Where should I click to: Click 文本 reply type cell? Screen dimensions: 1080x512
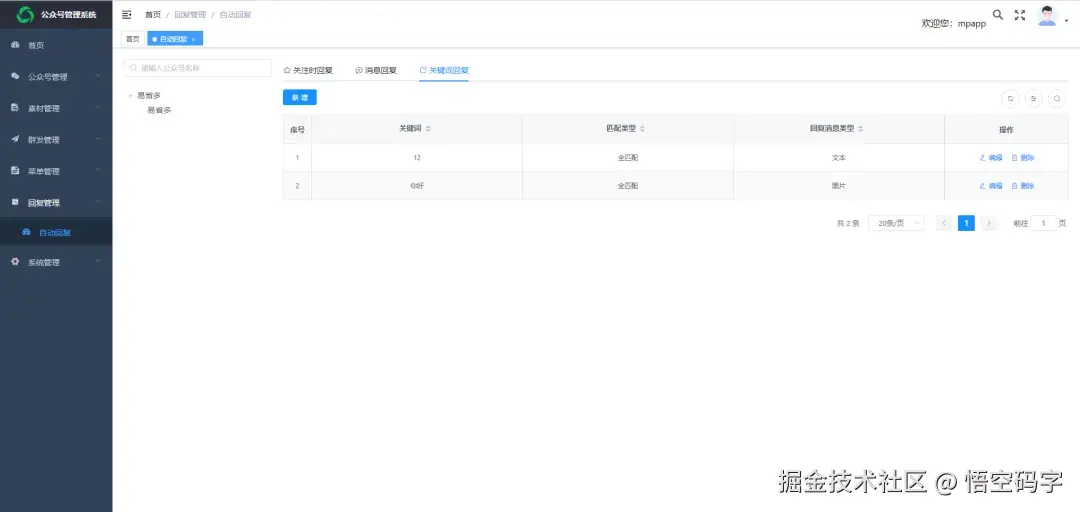(x=838, y=158)
